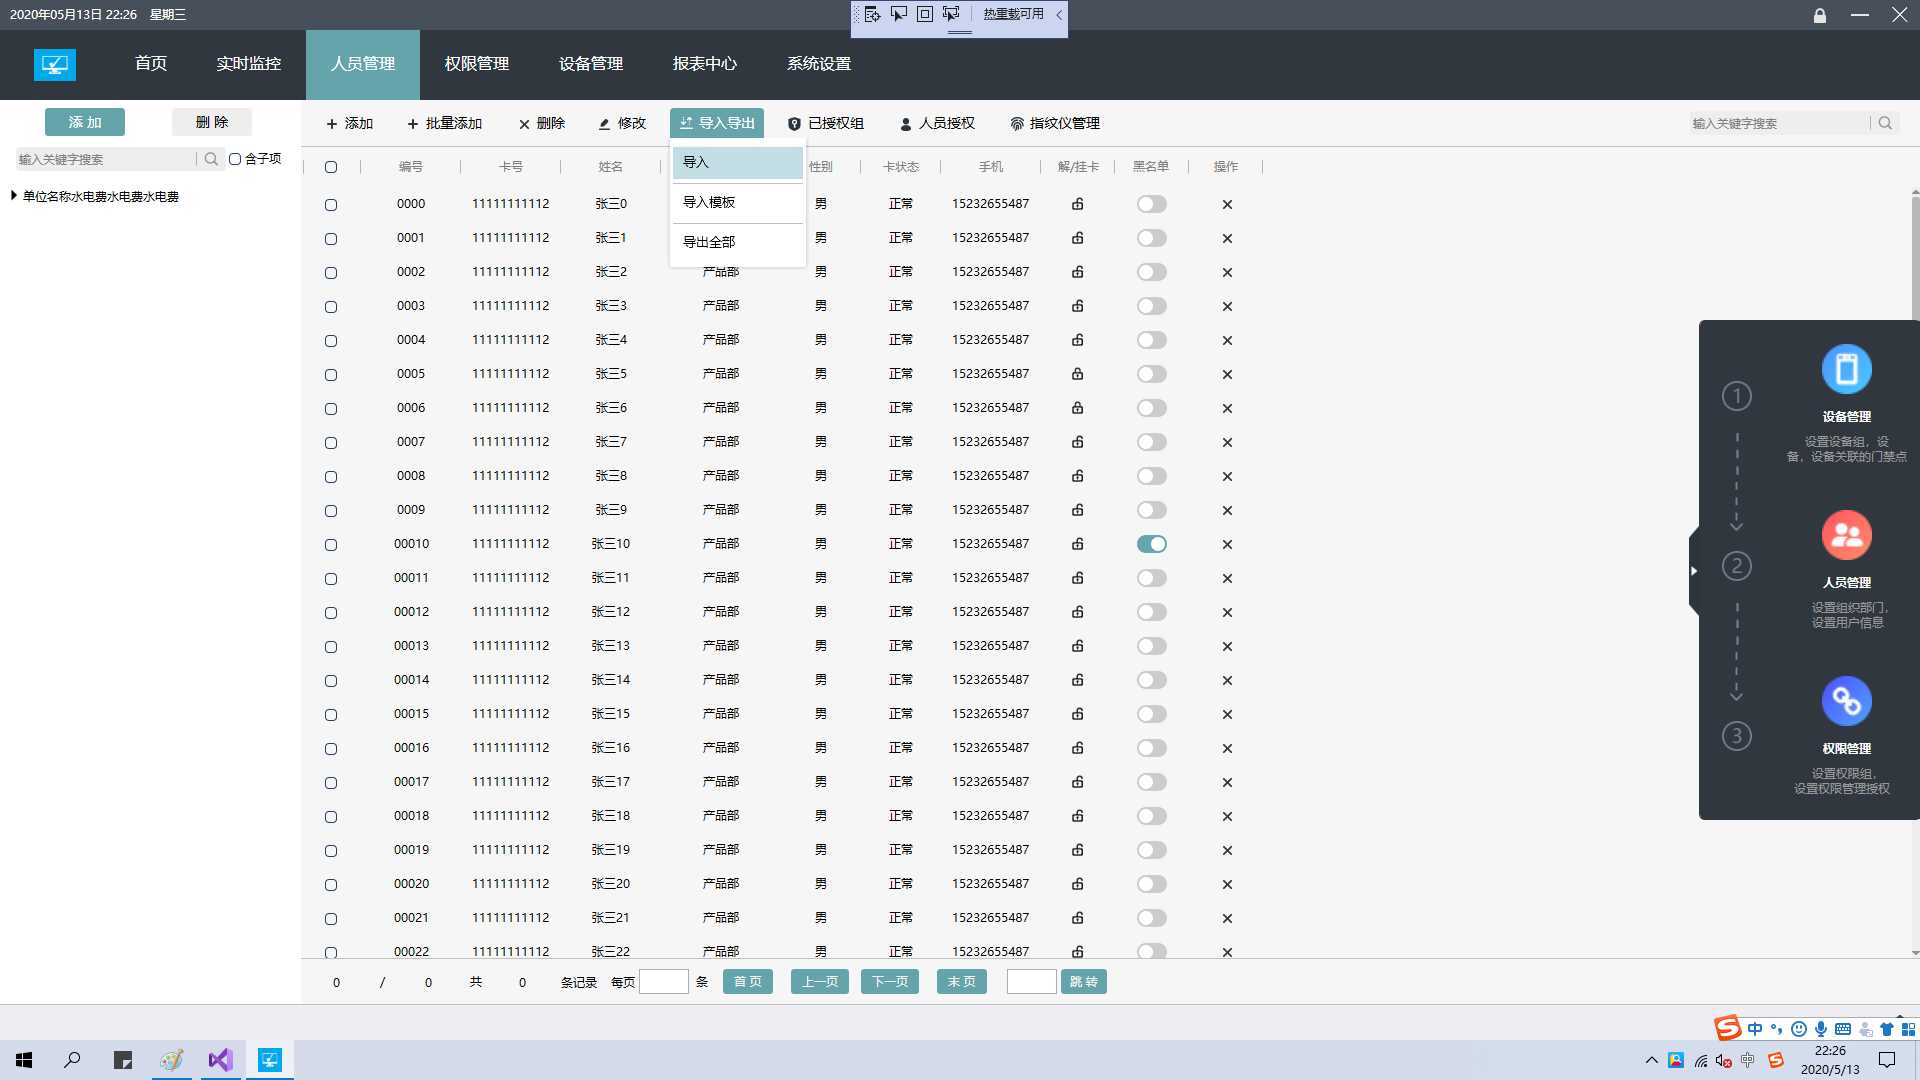Open the 导入导出 dropdown

tap(717, 123)
